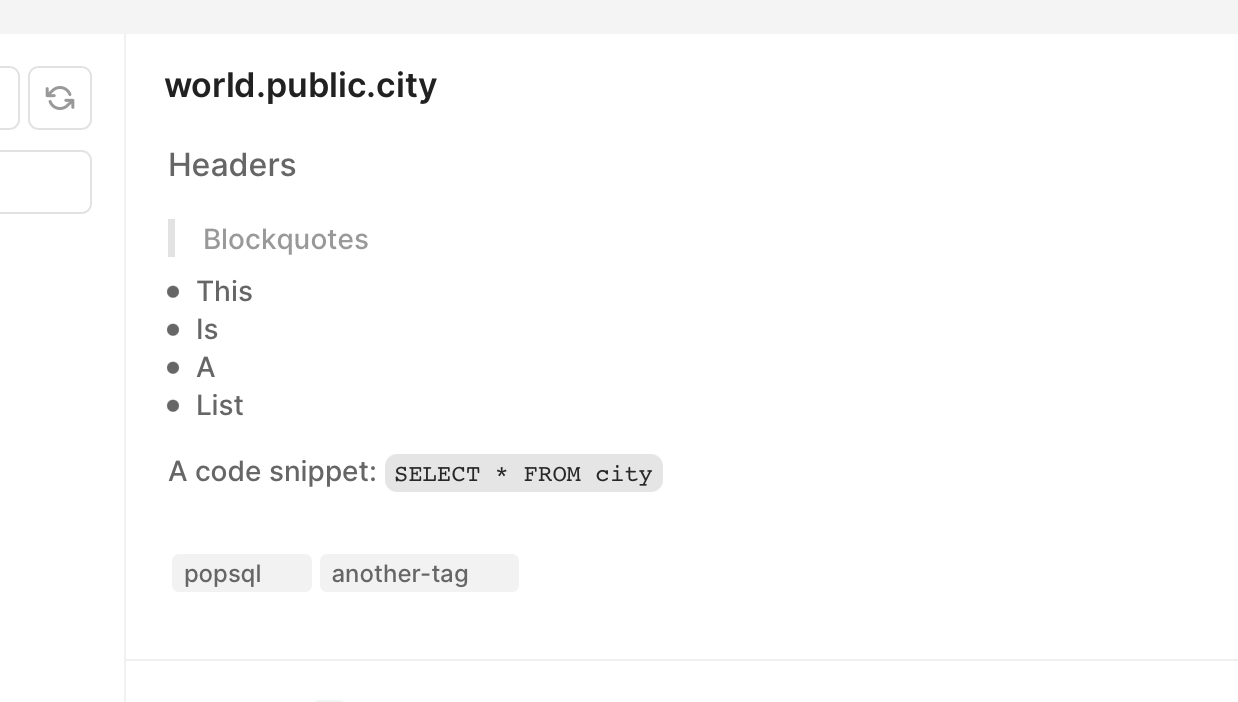Click the search field below the refresh button

point(45,182)
